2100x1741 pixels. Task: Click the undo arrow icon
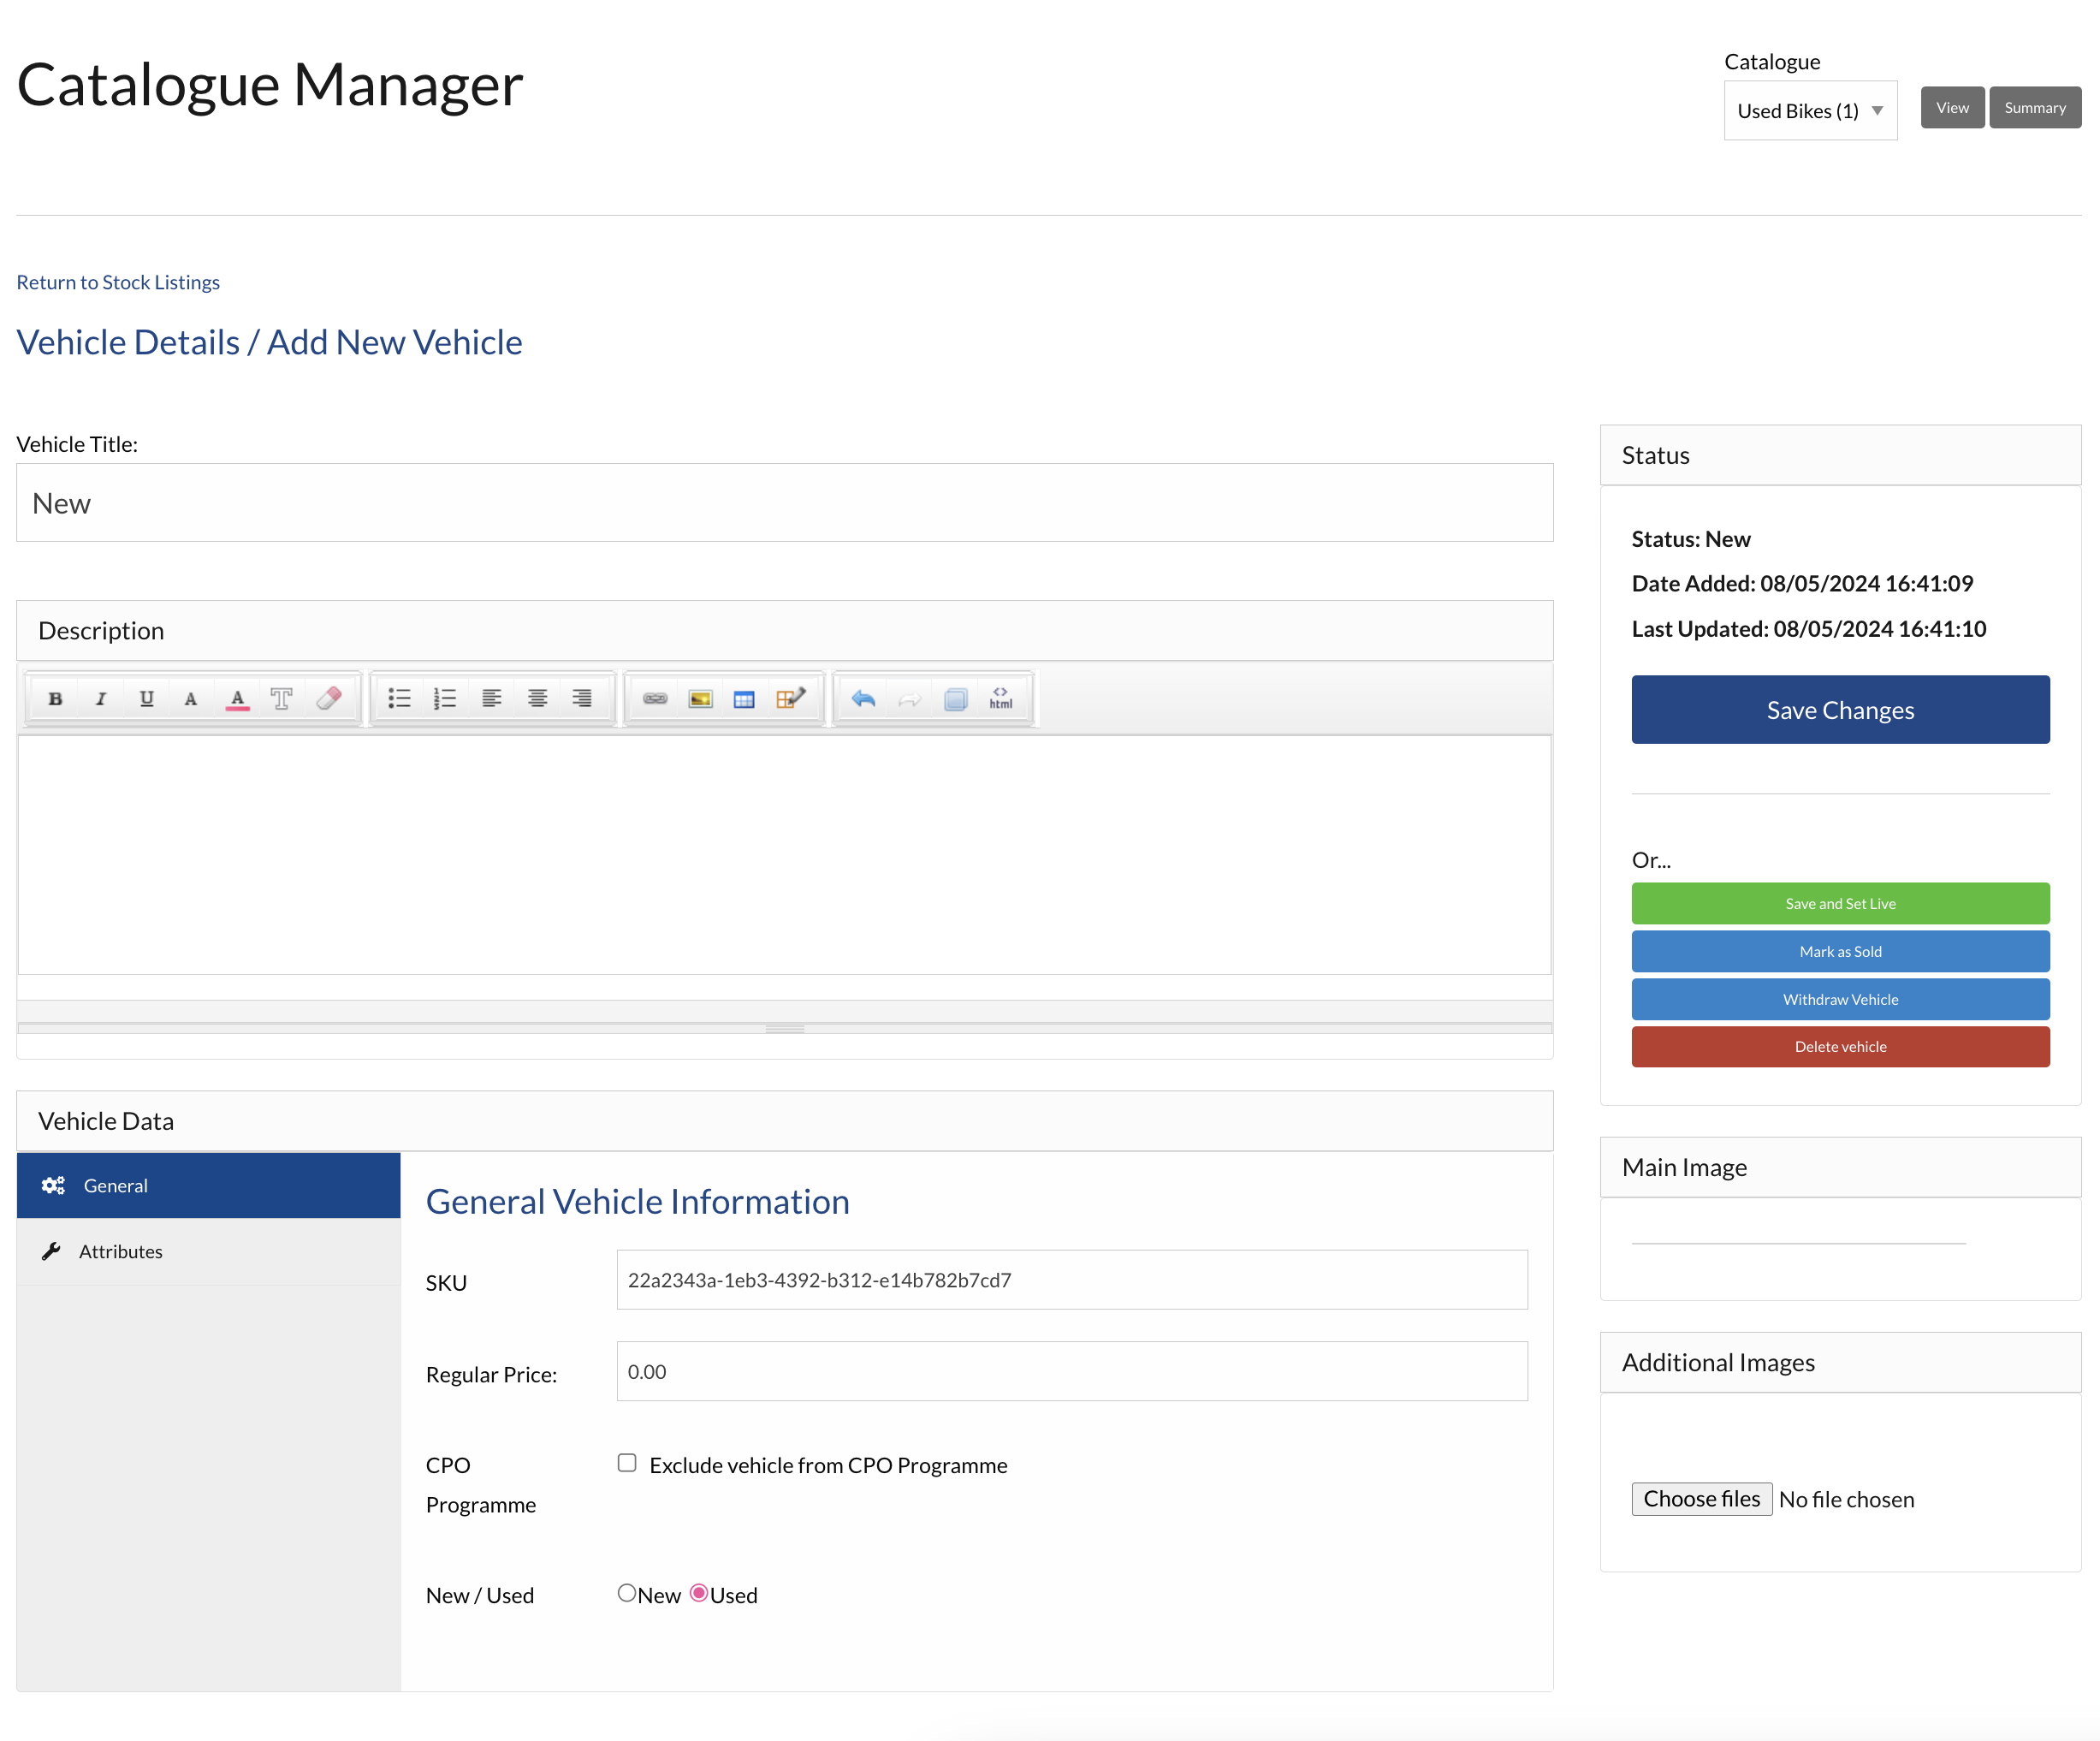(864, 699)
